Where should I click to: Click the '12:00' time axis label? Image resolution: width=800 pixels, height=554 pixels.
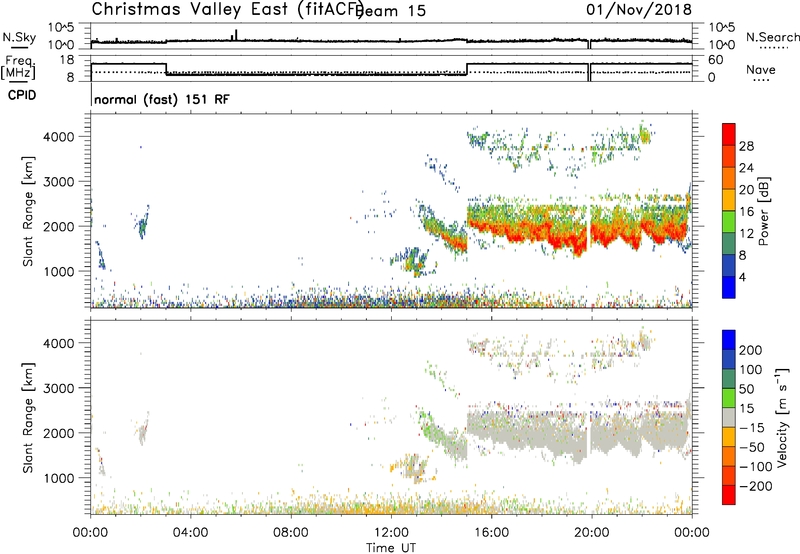tap(391, 533)
